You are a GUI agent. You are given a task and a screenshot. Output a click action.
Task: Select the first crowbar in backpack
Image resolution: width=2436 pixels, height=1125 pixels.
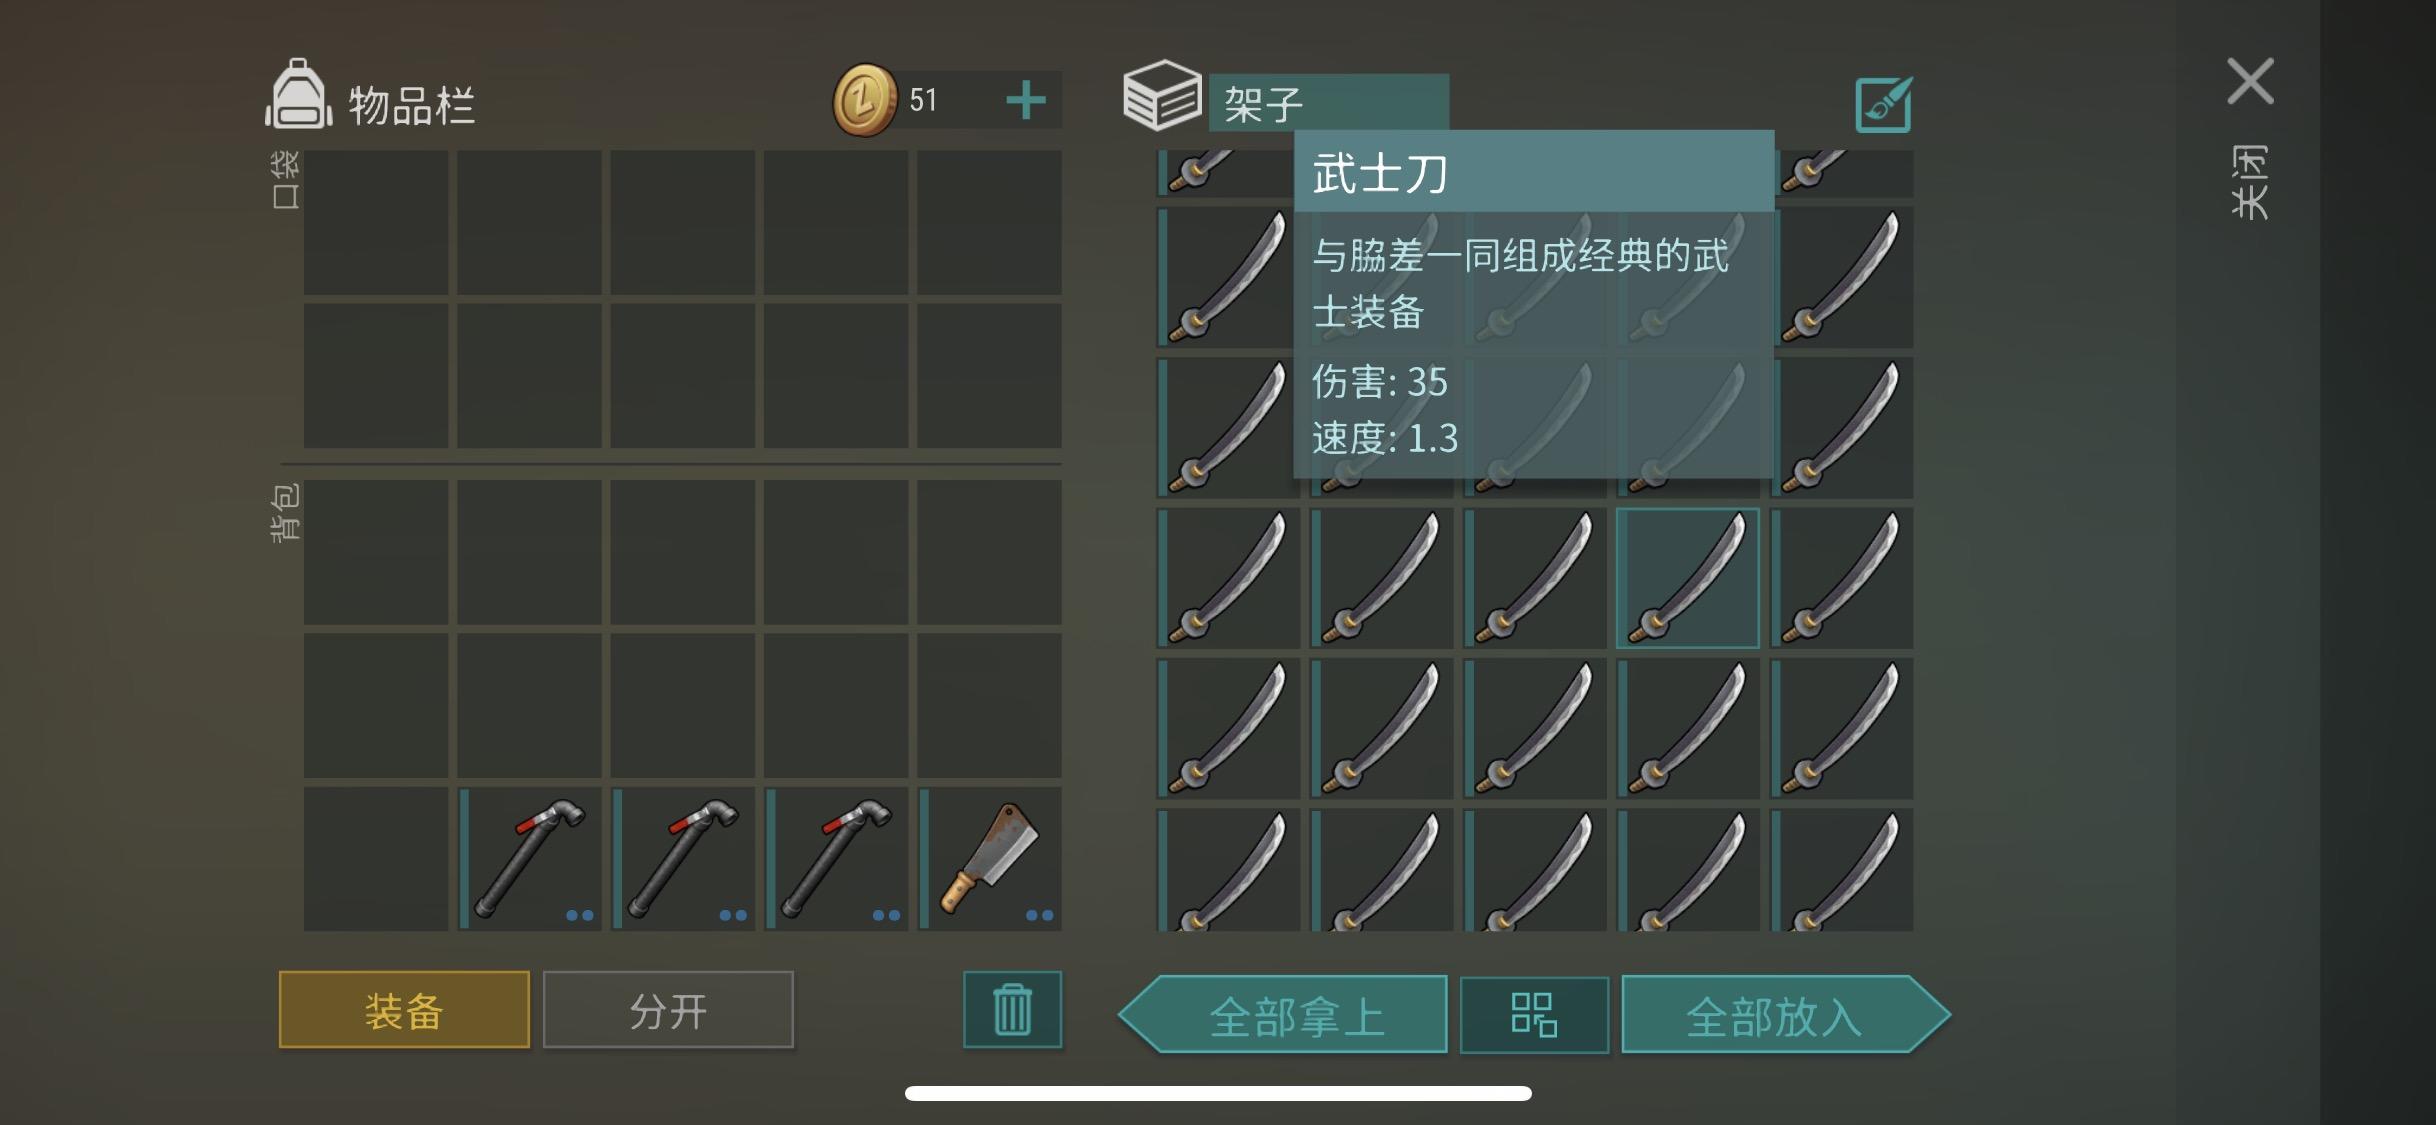coord(530,860)
